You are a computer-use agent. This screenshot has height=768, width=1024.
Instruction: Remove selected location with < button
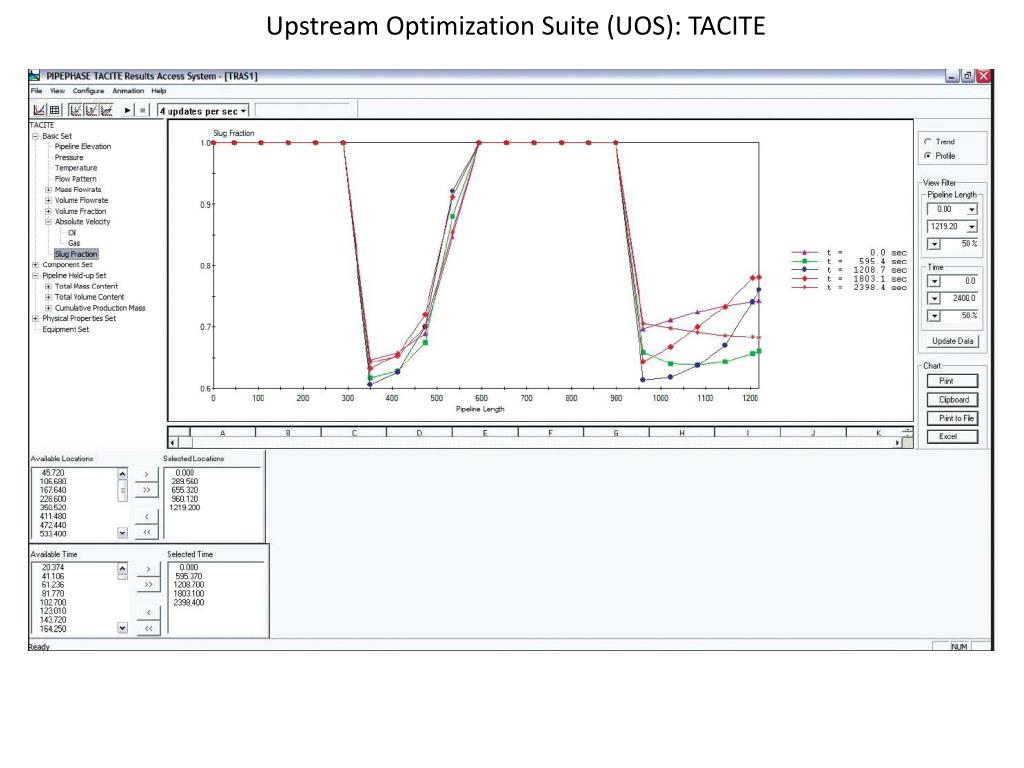tap(146, 517)
